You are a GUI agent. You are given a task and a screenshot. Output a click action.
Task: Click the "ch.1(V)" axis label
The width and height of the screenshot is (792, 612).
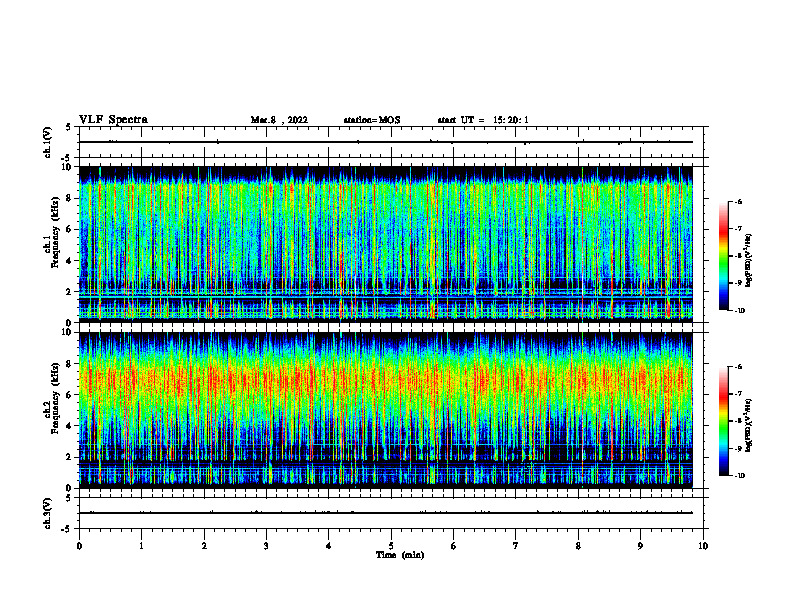(x=47, y=142)
